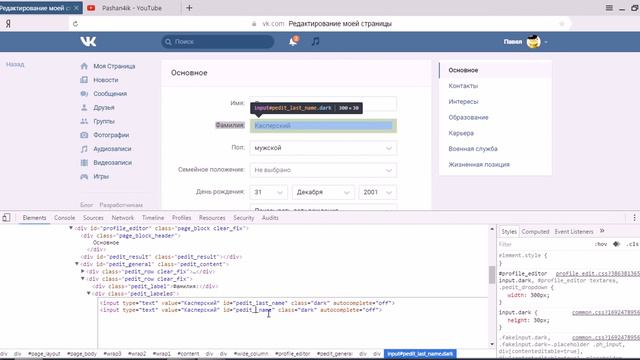Open the Жизненная позиция section
This screenshot has height=360, width=640.
[x=479, y=164]
